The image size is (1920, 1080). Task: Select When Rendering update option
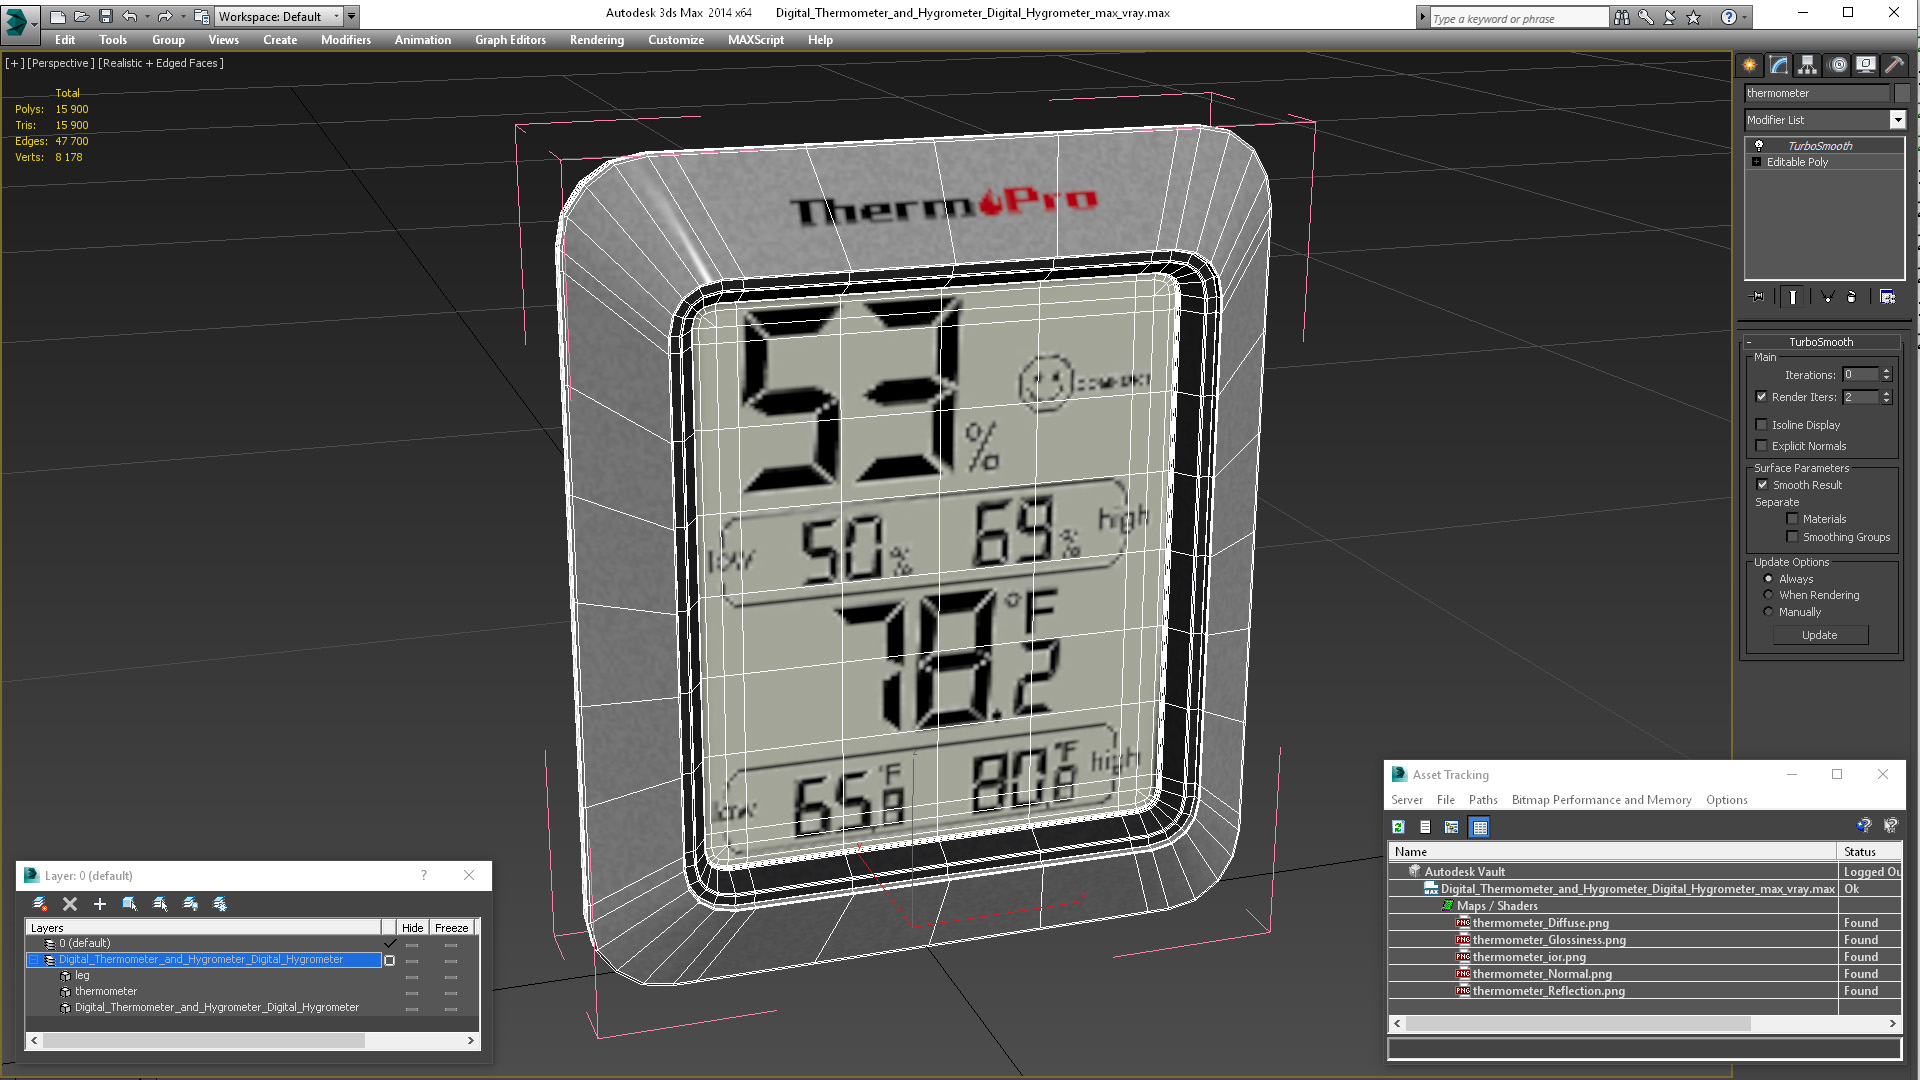click(x=1768, y=595)
